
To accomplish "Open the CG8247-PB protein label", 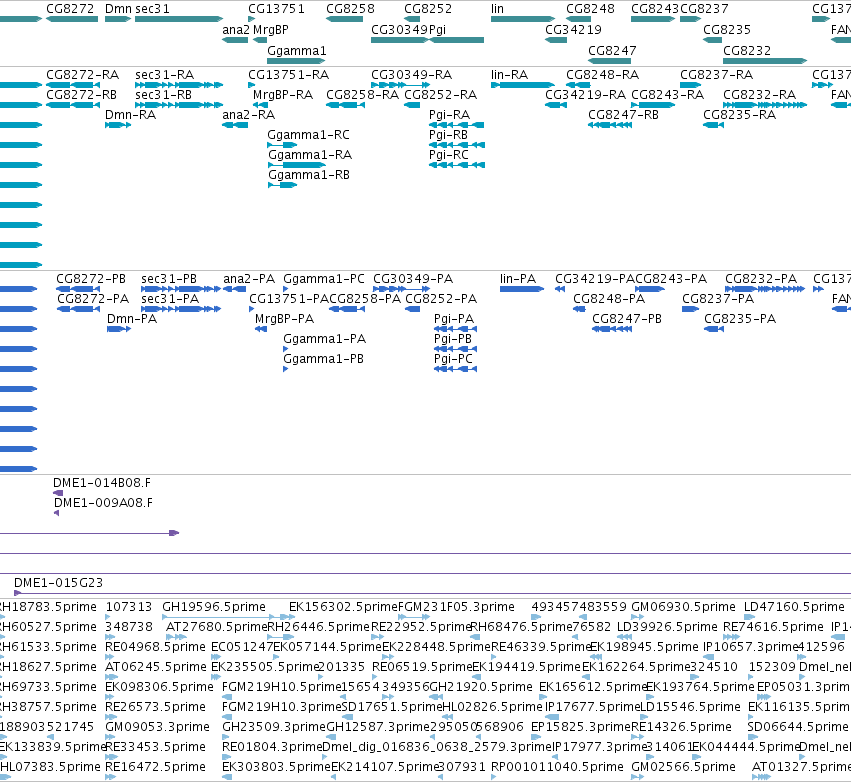I will (x=627, y=319).
